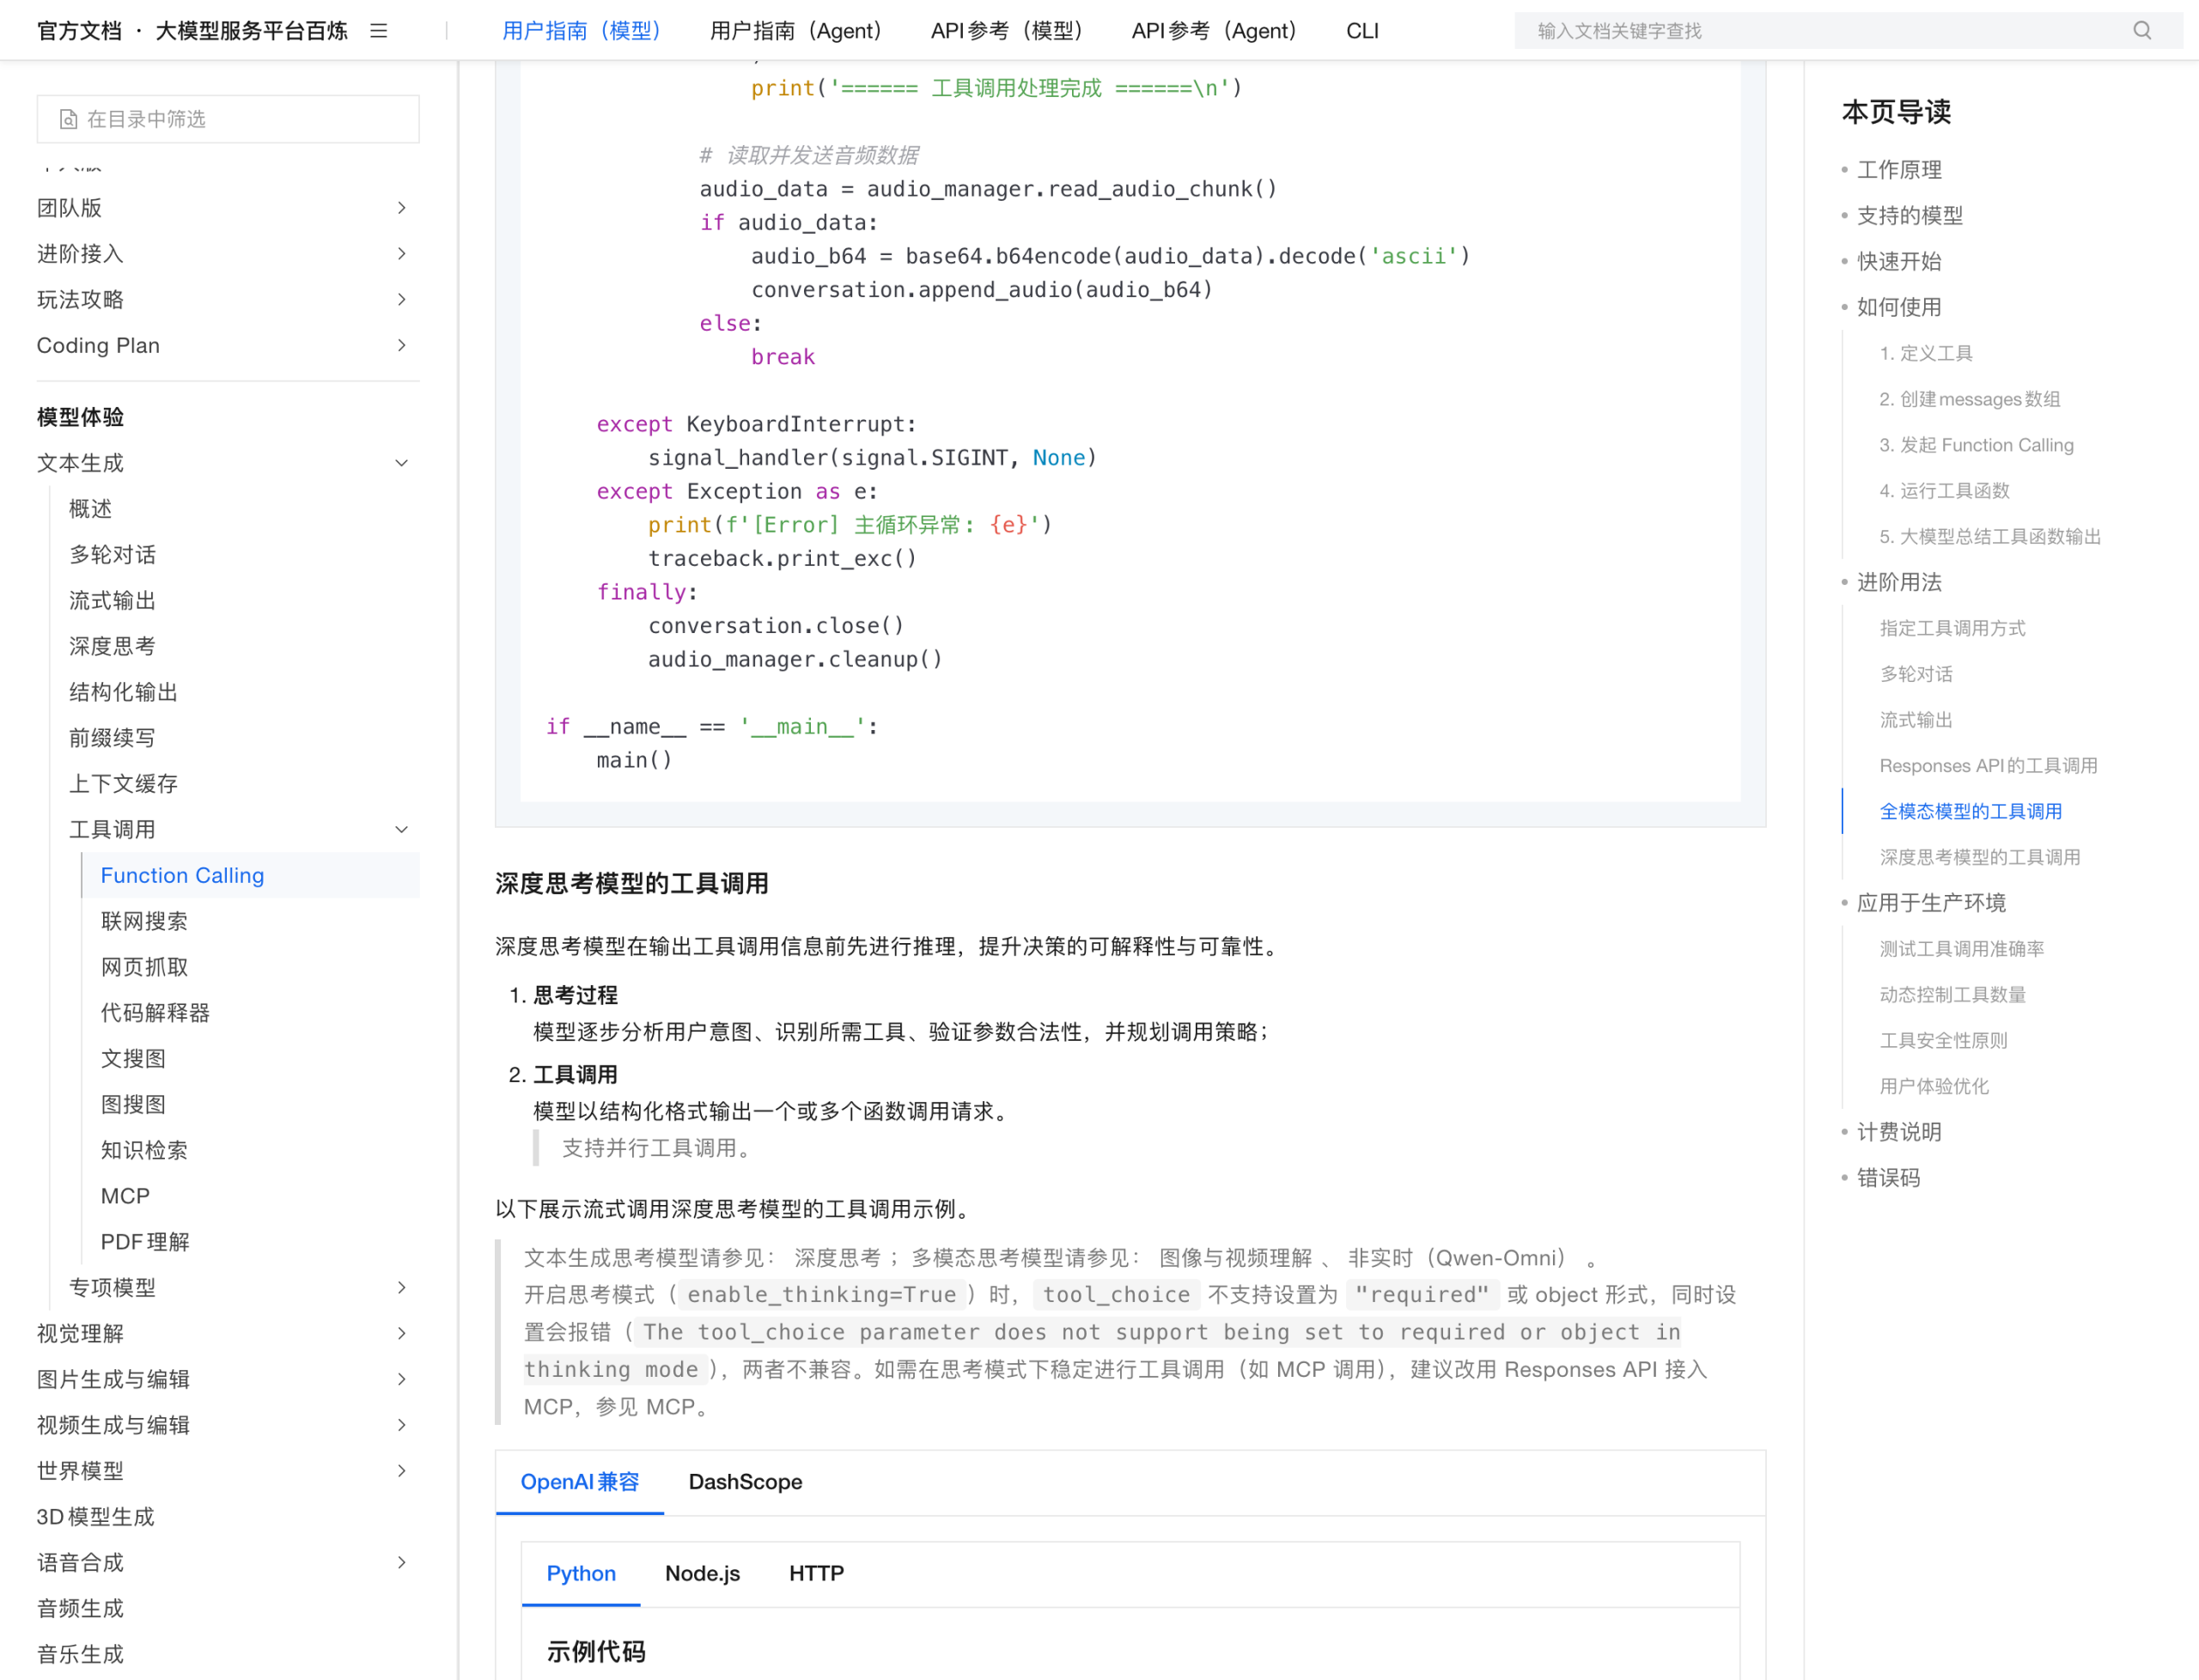
Task: Jump to 错误码 in page guide
Action: (x=1888, y=1178)
